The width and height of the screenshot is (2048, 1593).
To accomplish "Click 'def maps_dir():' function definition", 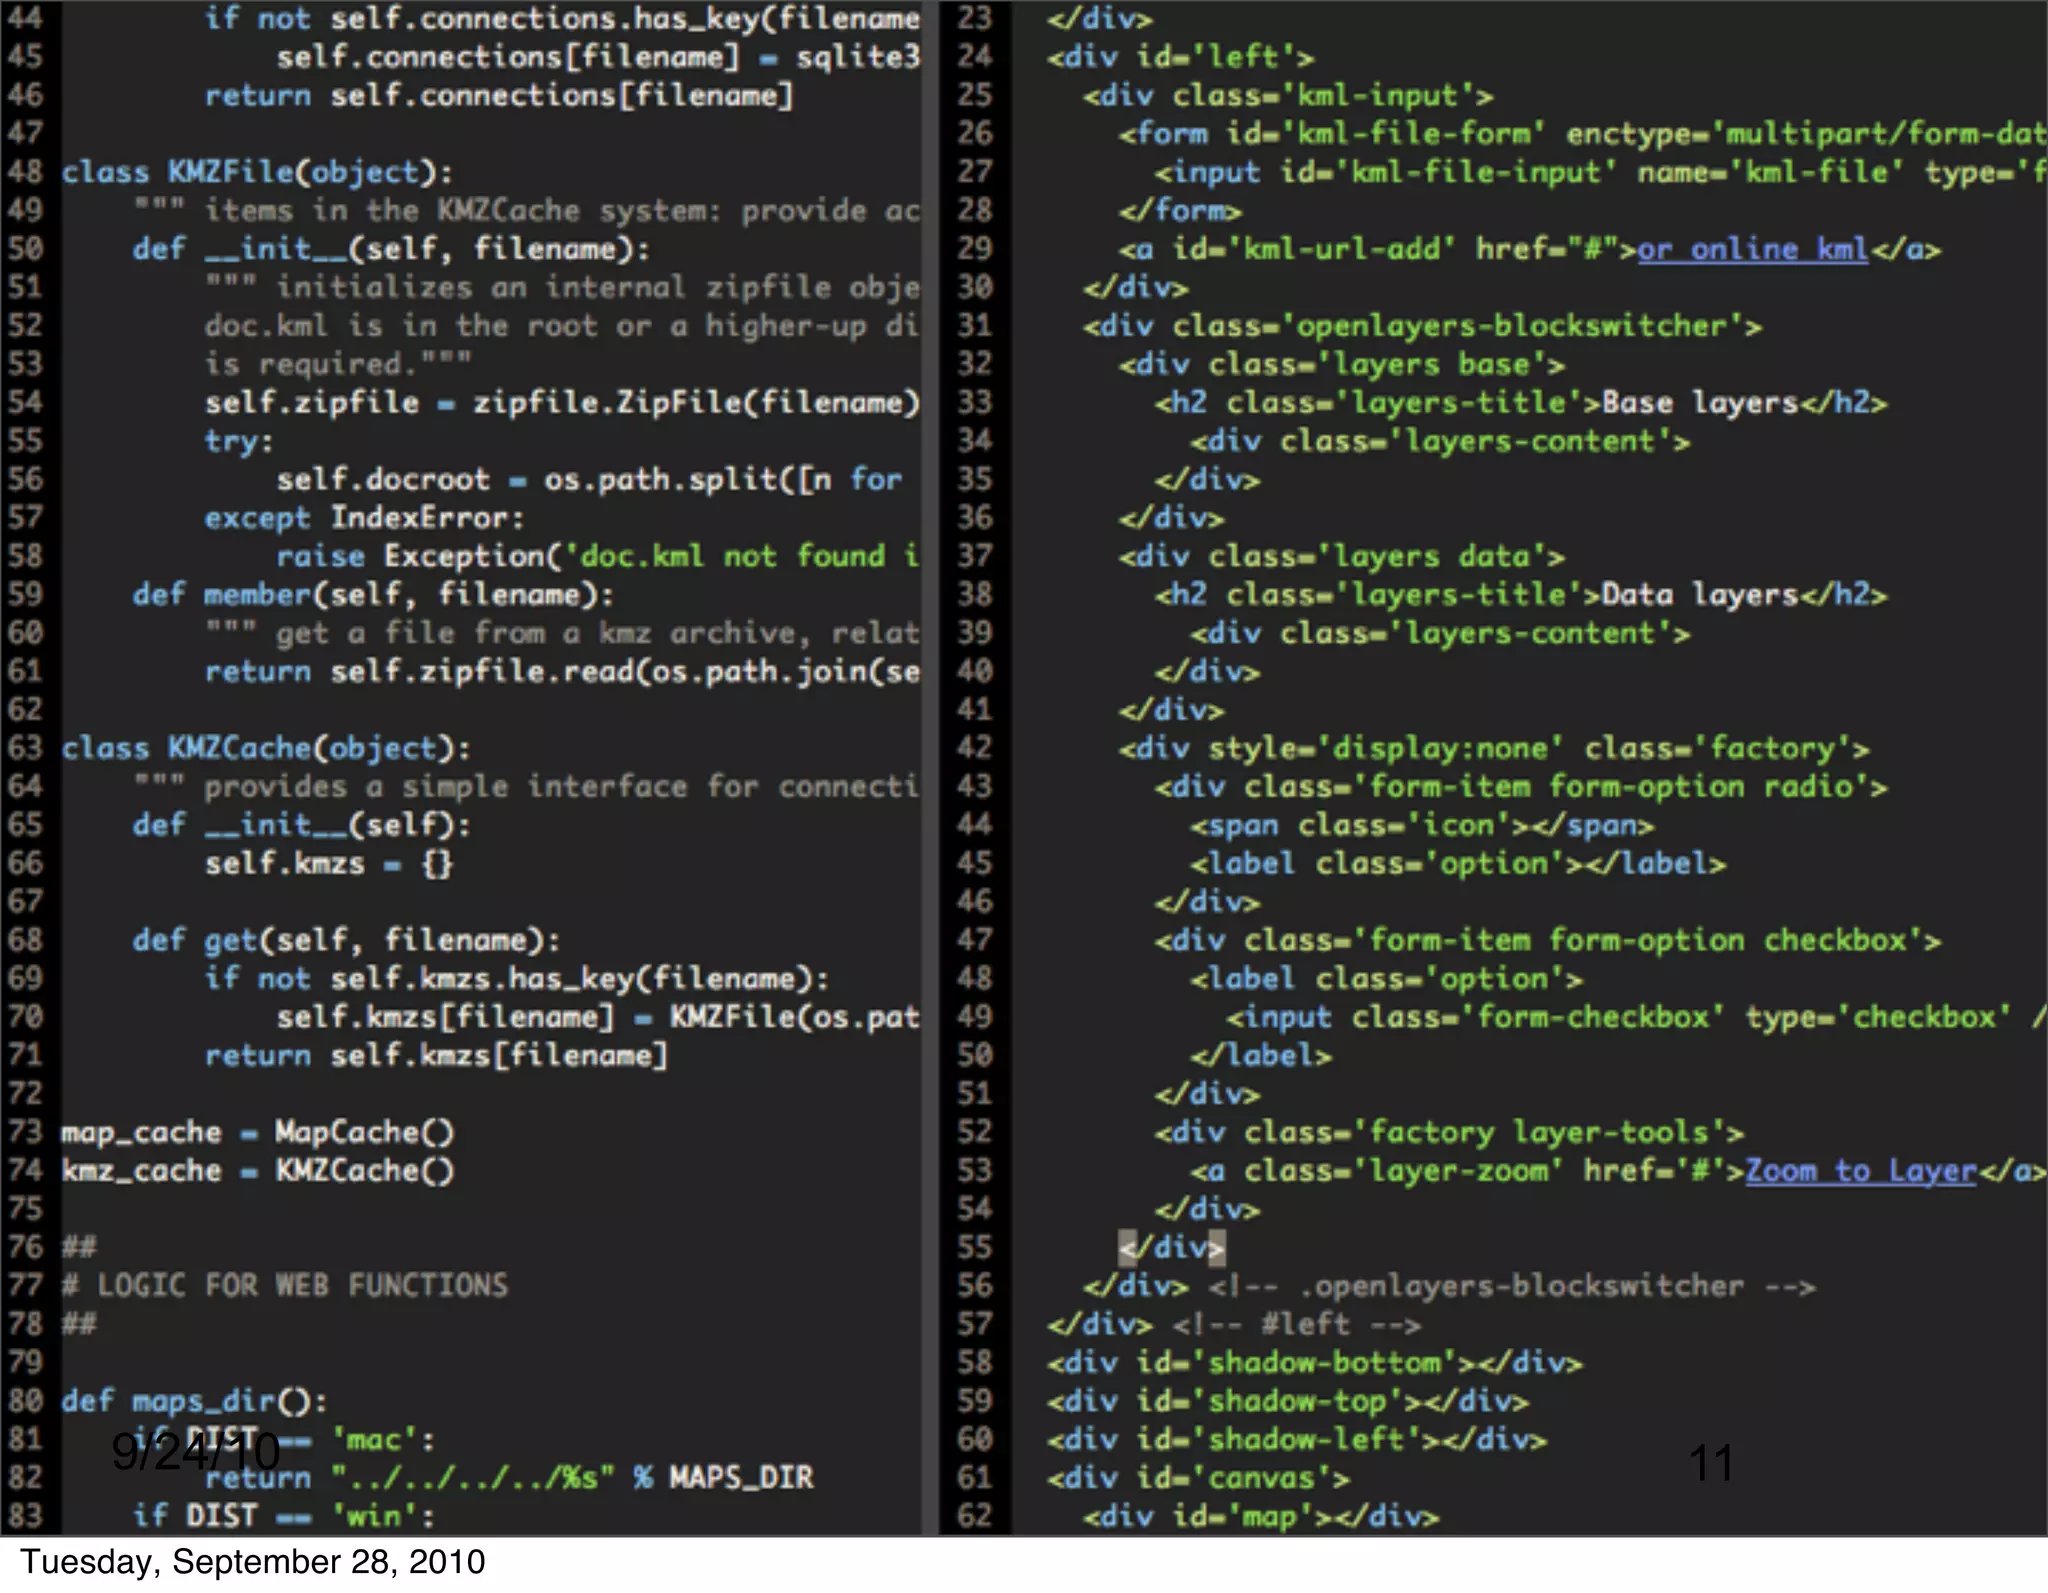I will 194,1401.
